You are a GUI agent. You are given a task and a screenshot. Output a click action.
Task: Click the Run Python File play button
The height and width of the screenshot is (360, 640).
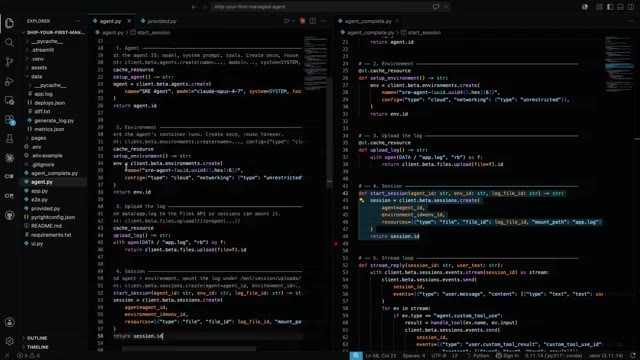click(287, 21)
